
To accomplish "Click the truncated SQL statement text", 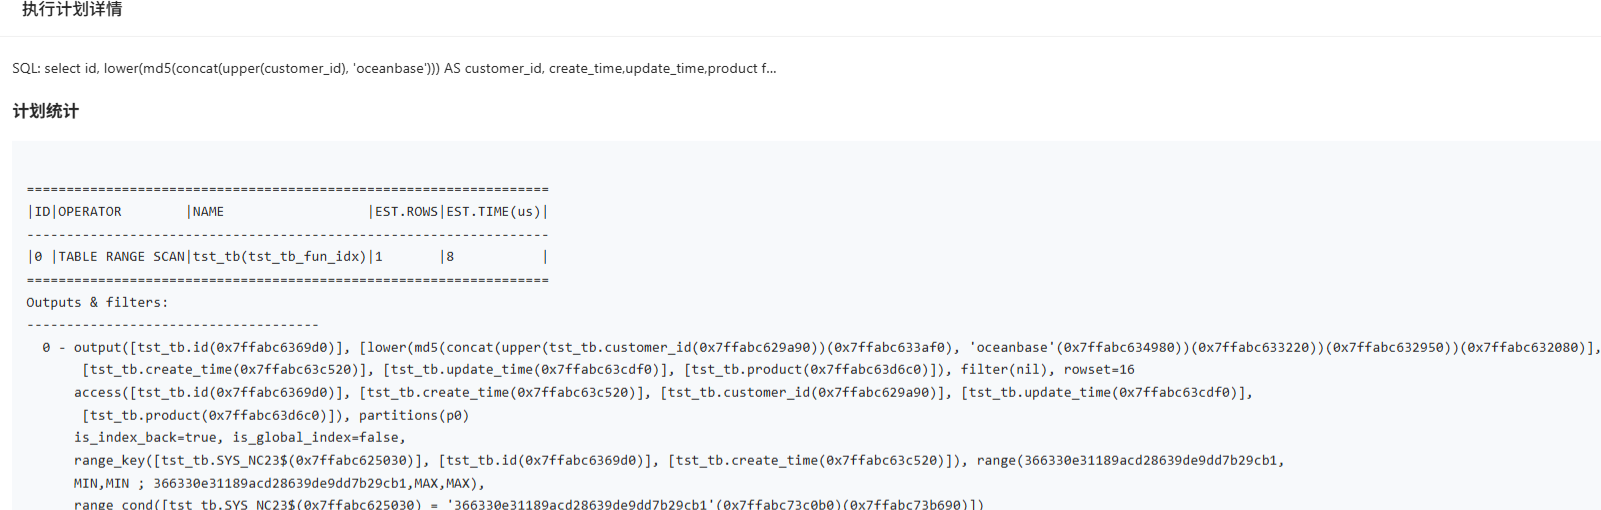I will (394, 68).
